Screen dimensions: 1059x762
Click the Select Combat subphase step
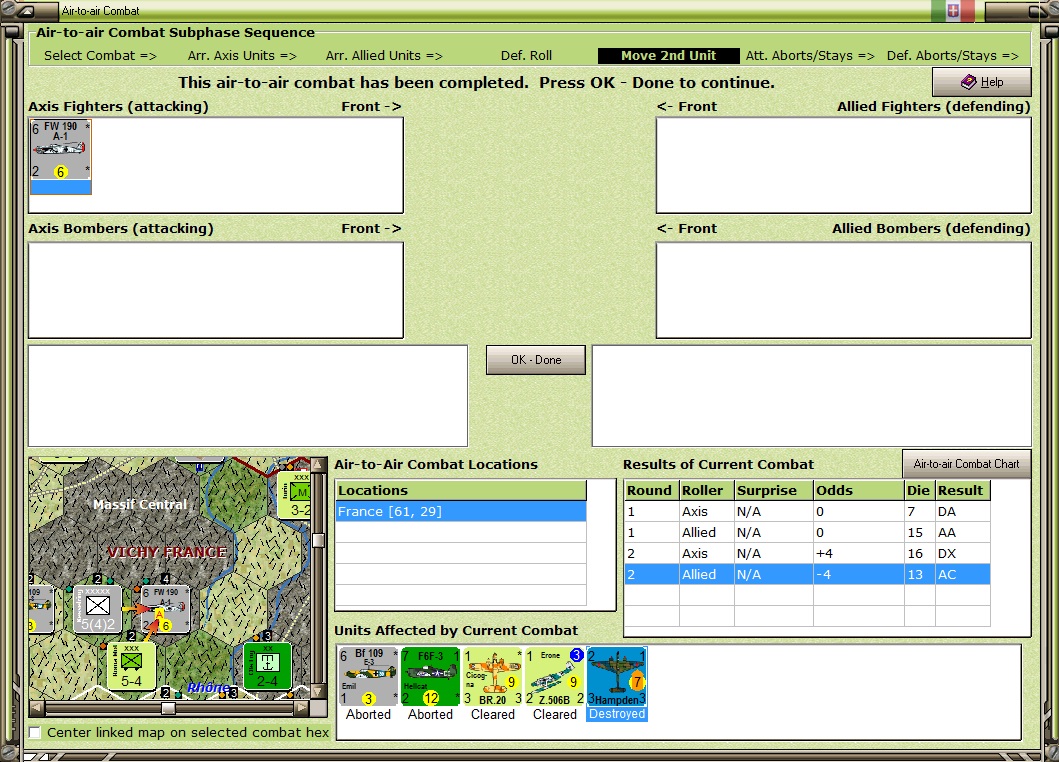(x=100, y=55)
